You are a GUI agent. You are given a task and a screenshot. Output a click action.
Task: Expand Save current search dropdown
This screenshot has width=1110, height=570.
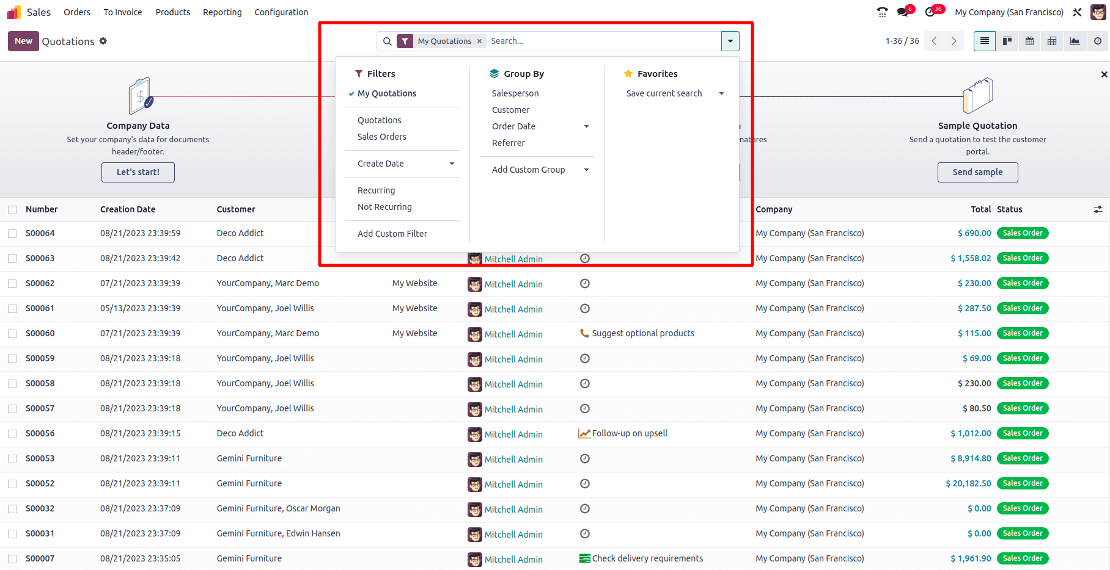point(721,94)
